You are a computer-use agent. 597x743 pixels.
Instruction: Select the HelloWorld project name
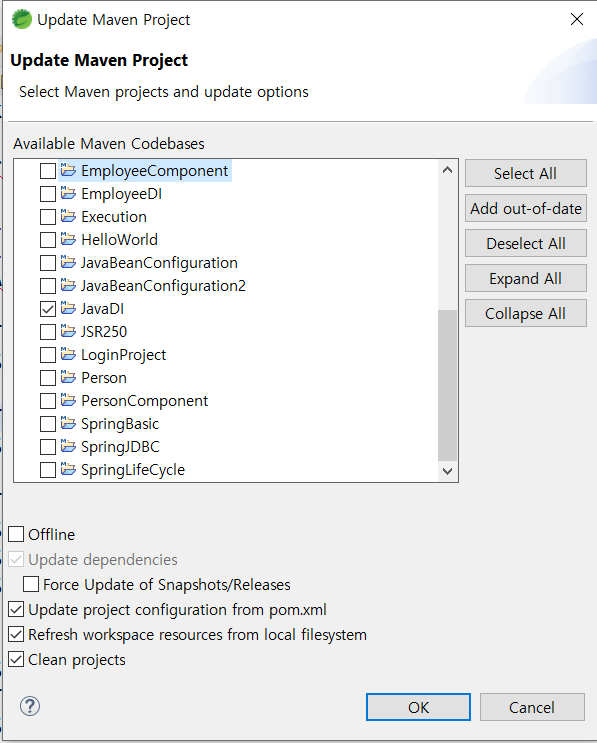coord(119,240)
